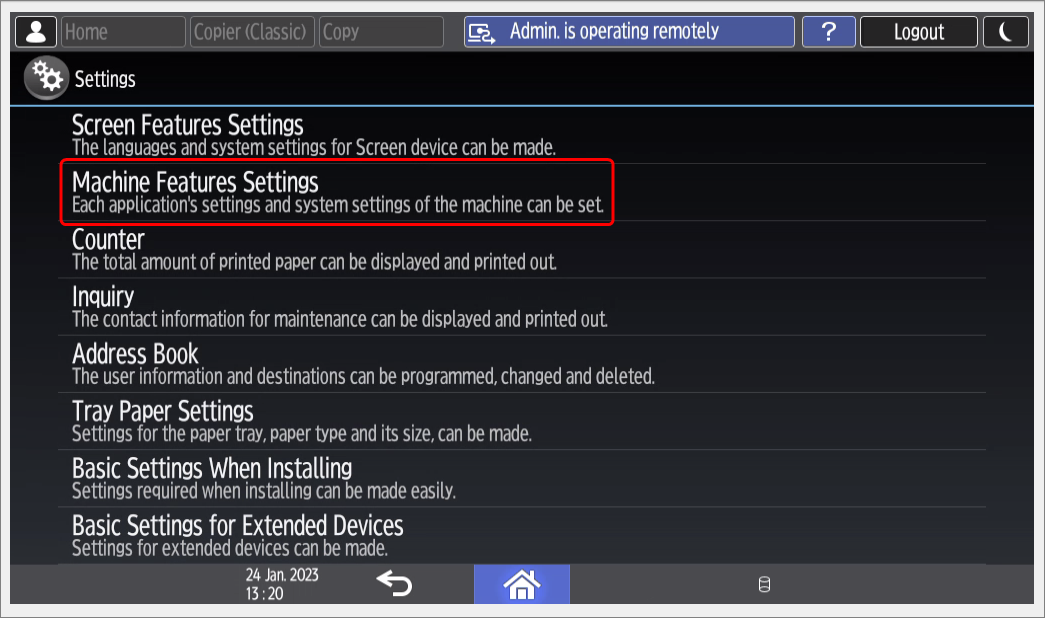Image resolution: width=1045 pixels, height=618 pixels.
Task: Click the Logout button
Action: (x=919, y=32)
